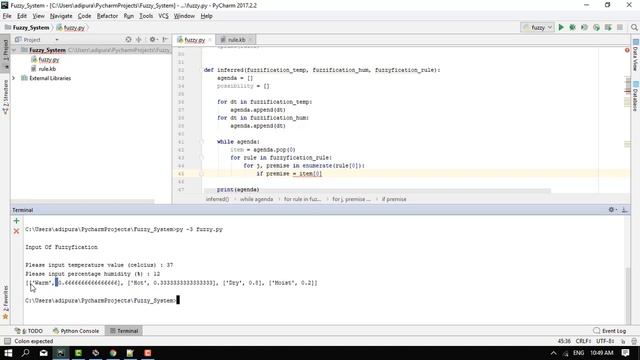Hide the Terminal panel
This screenshot has width=640, height=360.
(624, 210)
